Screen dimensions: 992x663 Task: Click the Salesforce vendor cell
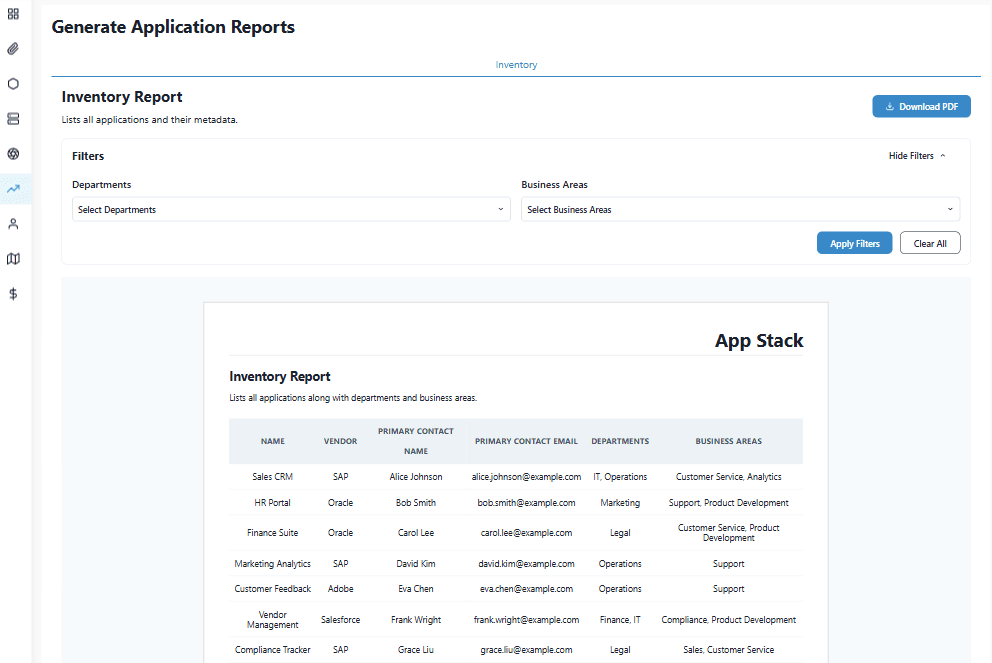[340, 620]
